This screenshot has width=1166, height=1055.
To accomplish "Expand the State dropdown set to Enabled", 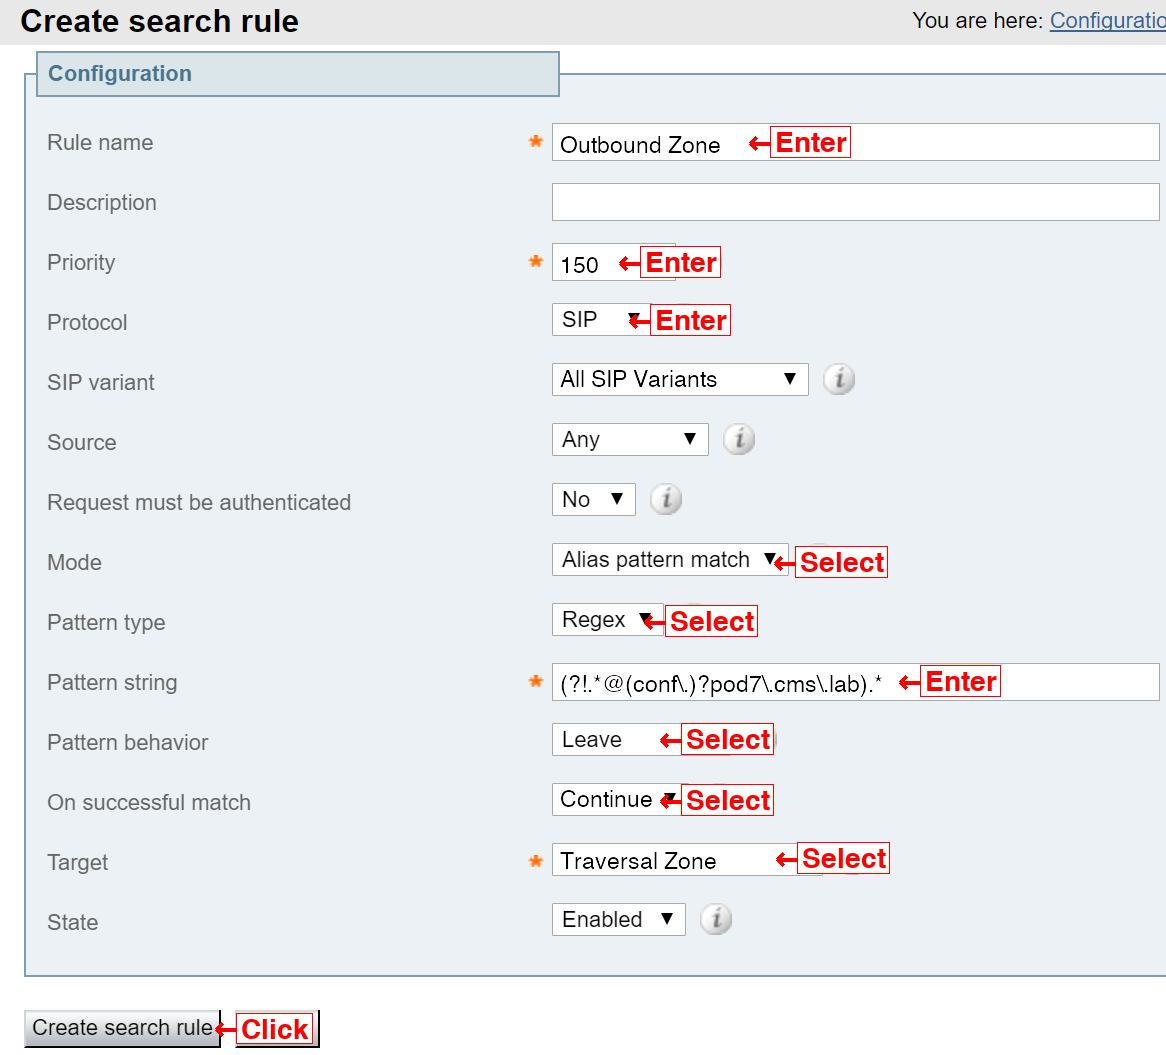I will pyautogui.click(x=619, y=920).
